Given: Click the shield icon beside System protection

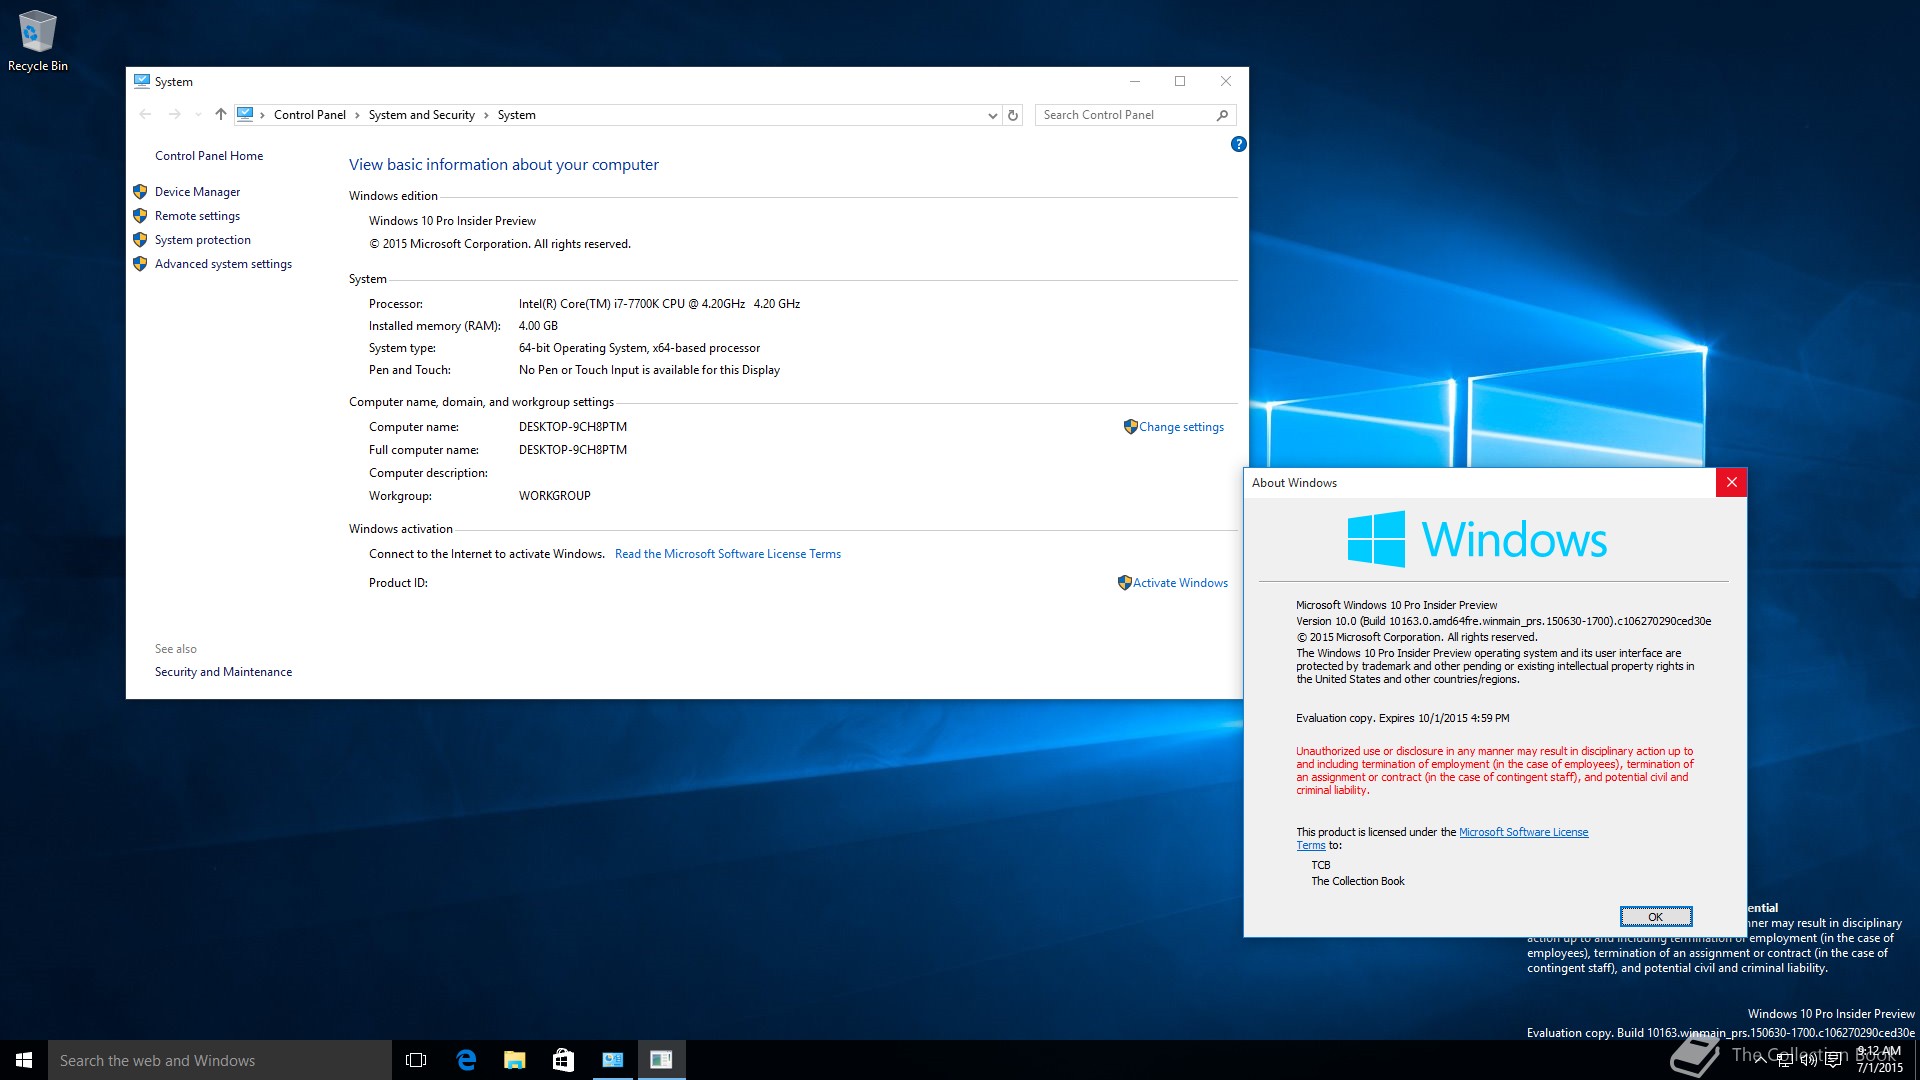Looking at the screenshot, I should pyautogui.click(x=140, y=239).
